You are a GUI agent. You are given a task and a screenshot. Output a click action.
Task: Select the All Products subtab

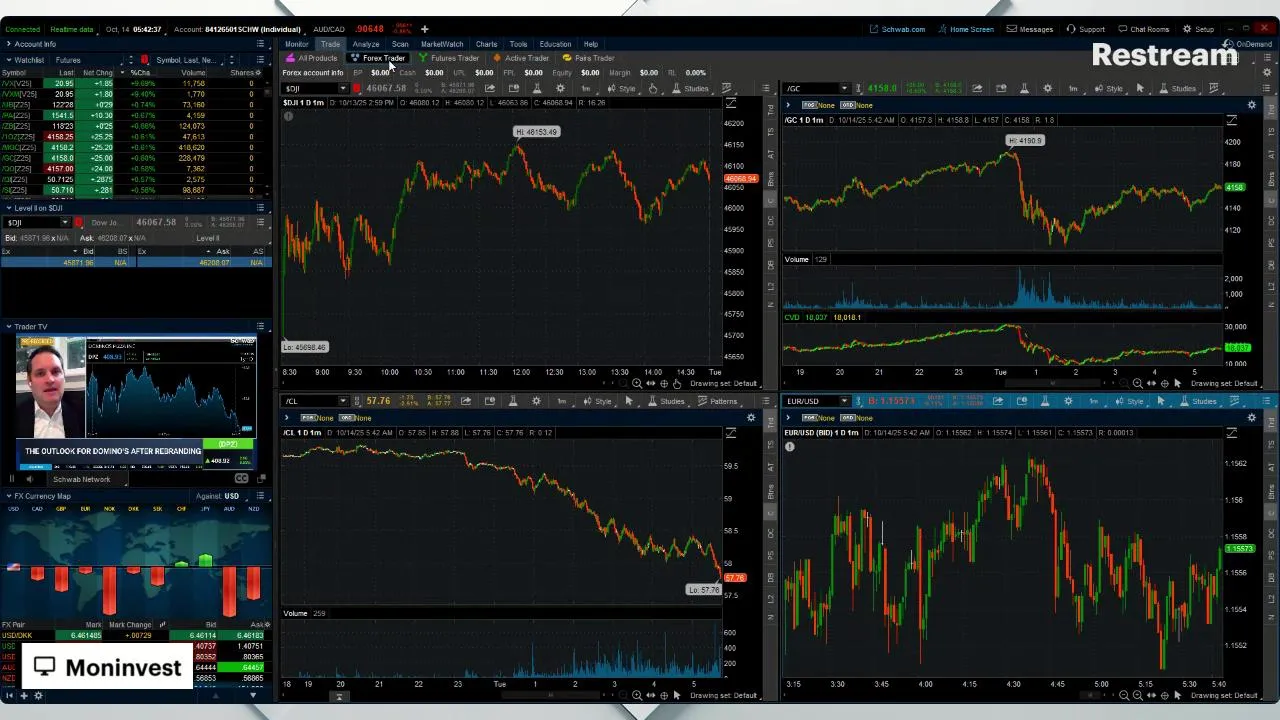tap(312, 58)
